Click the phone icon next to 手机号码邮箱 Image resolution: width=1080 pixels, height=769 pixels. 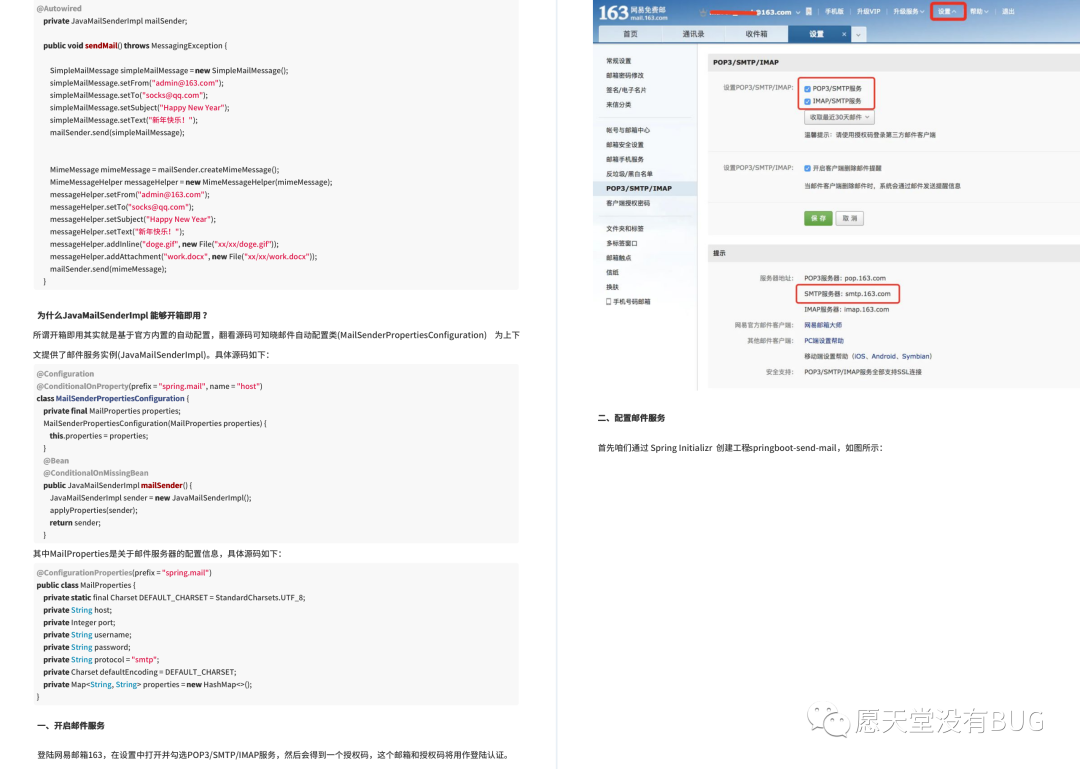coord(608,301)
